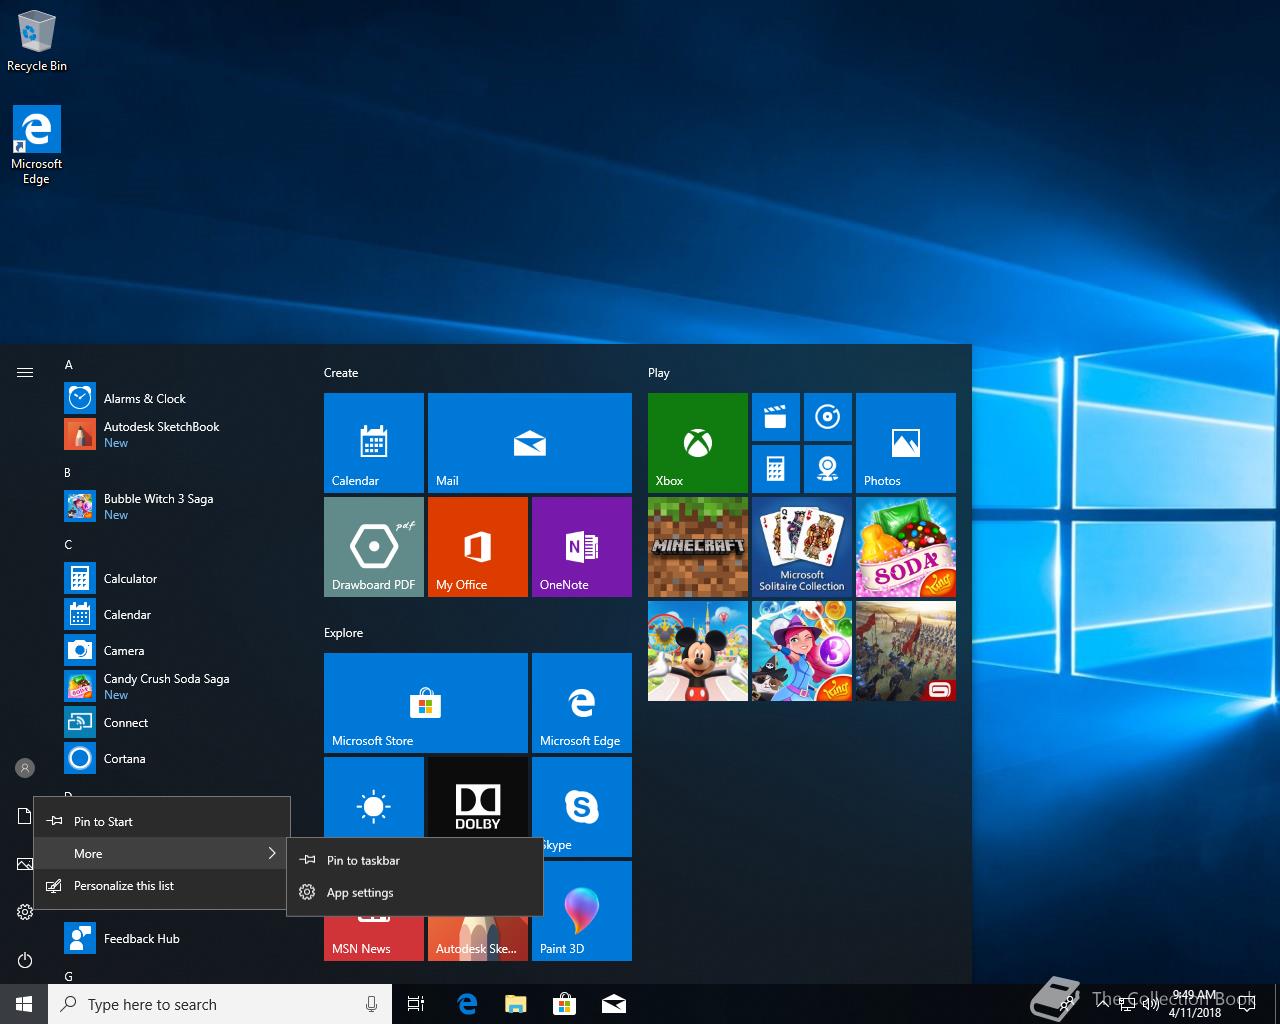Open Mail from the taskbar
Image resolution: width=1280 pixels, height=1024 pixels.
pos(613,1004)
